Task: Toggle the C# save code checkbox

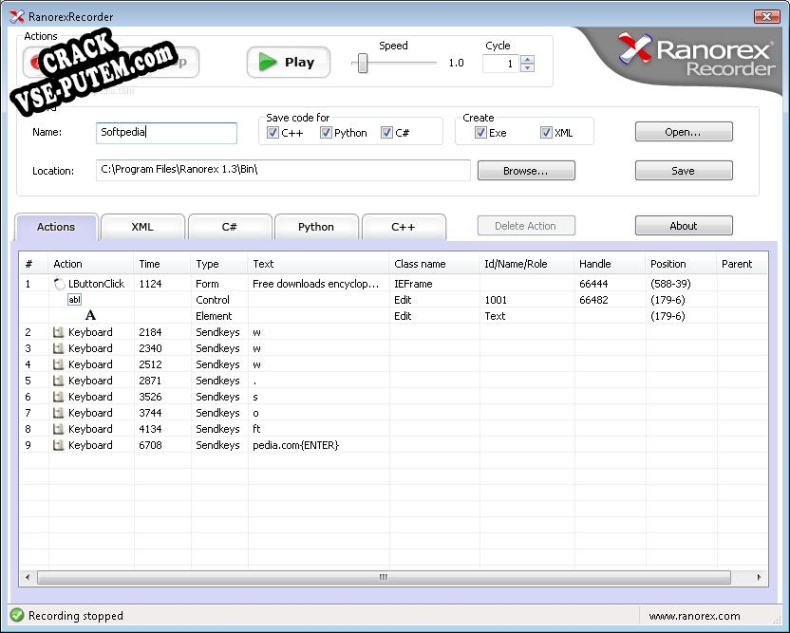Action: [386, 133]
